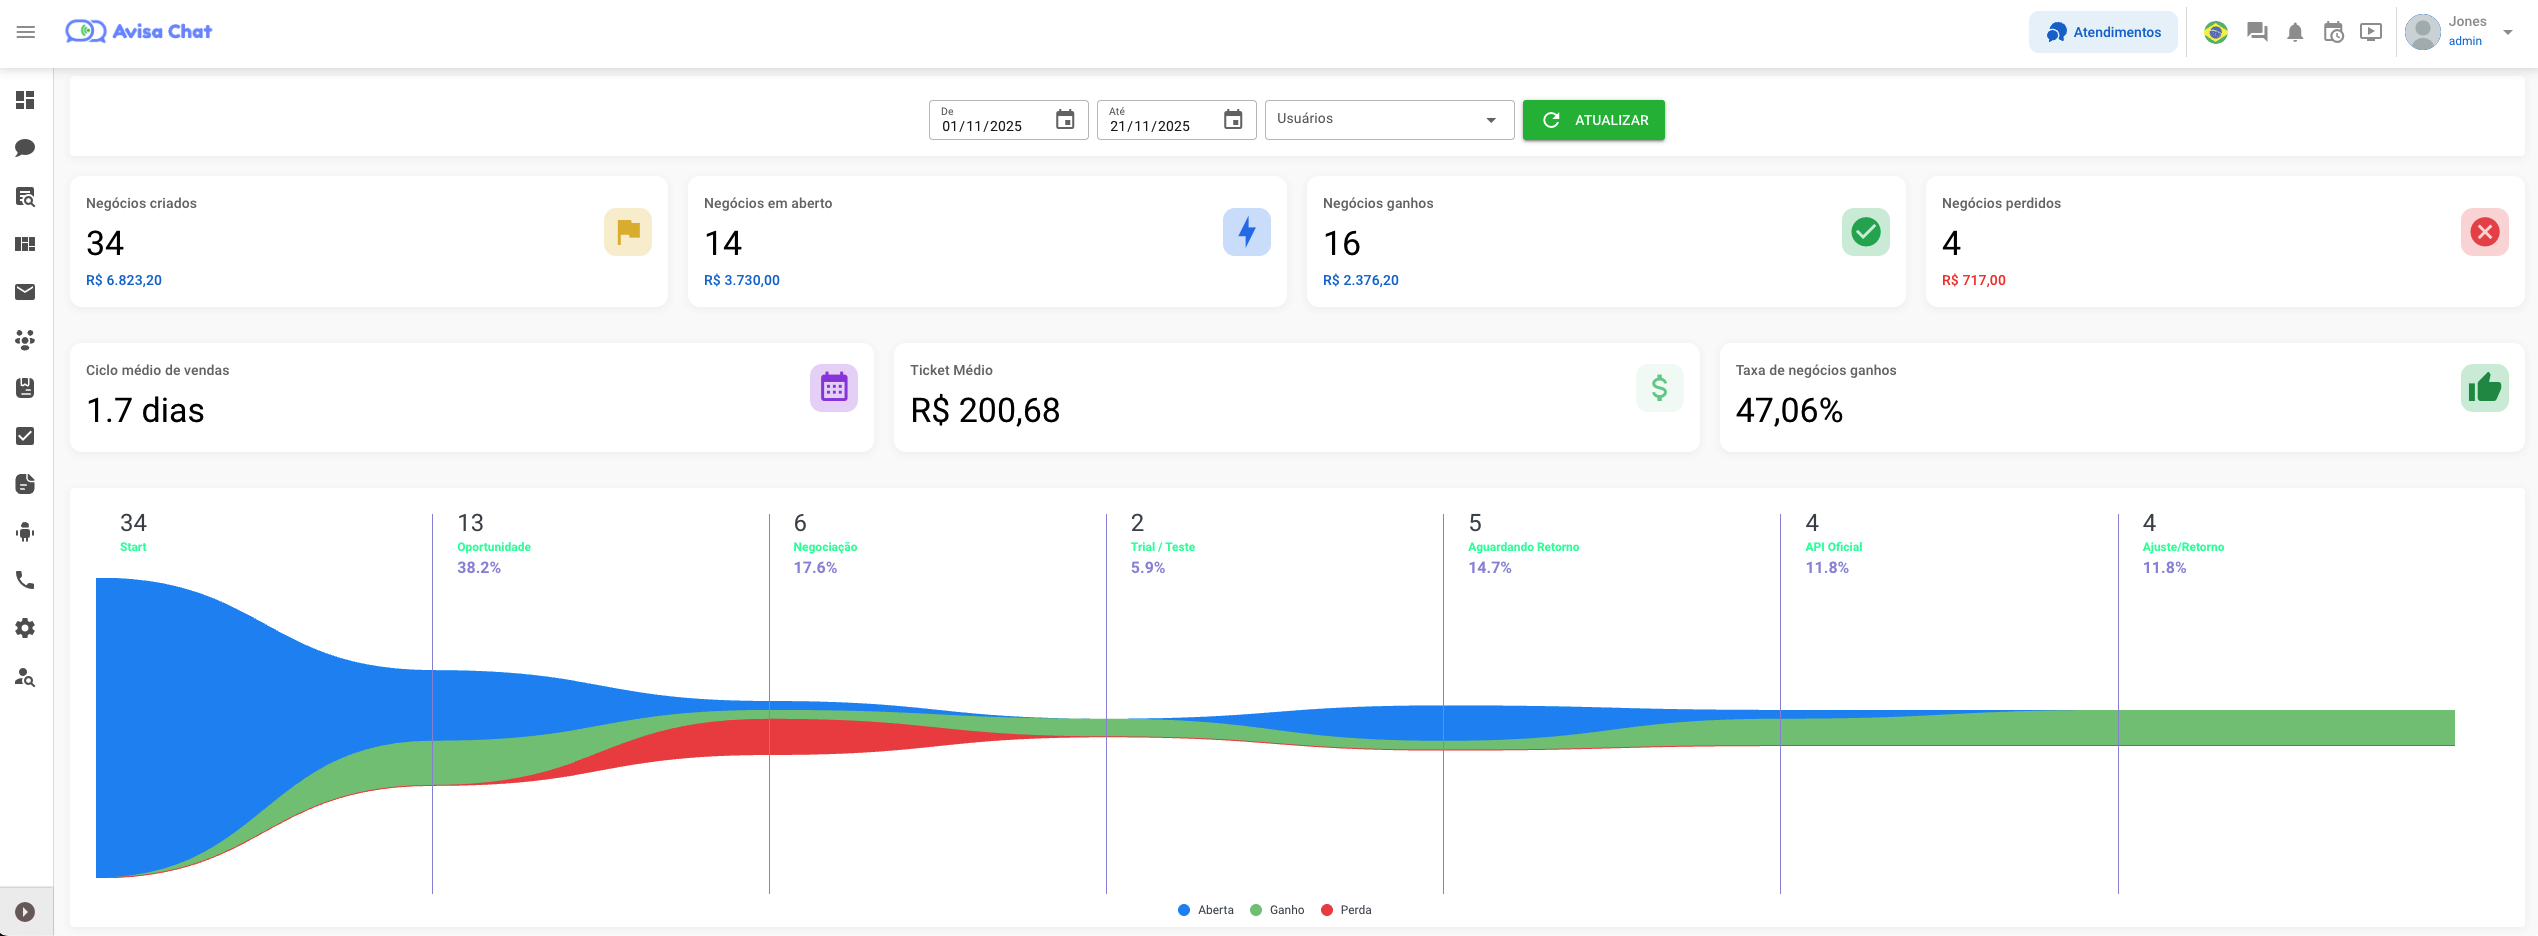Open the Kanban board from the sidebar
2538x936 pixels.
click(x=26, y=243)
